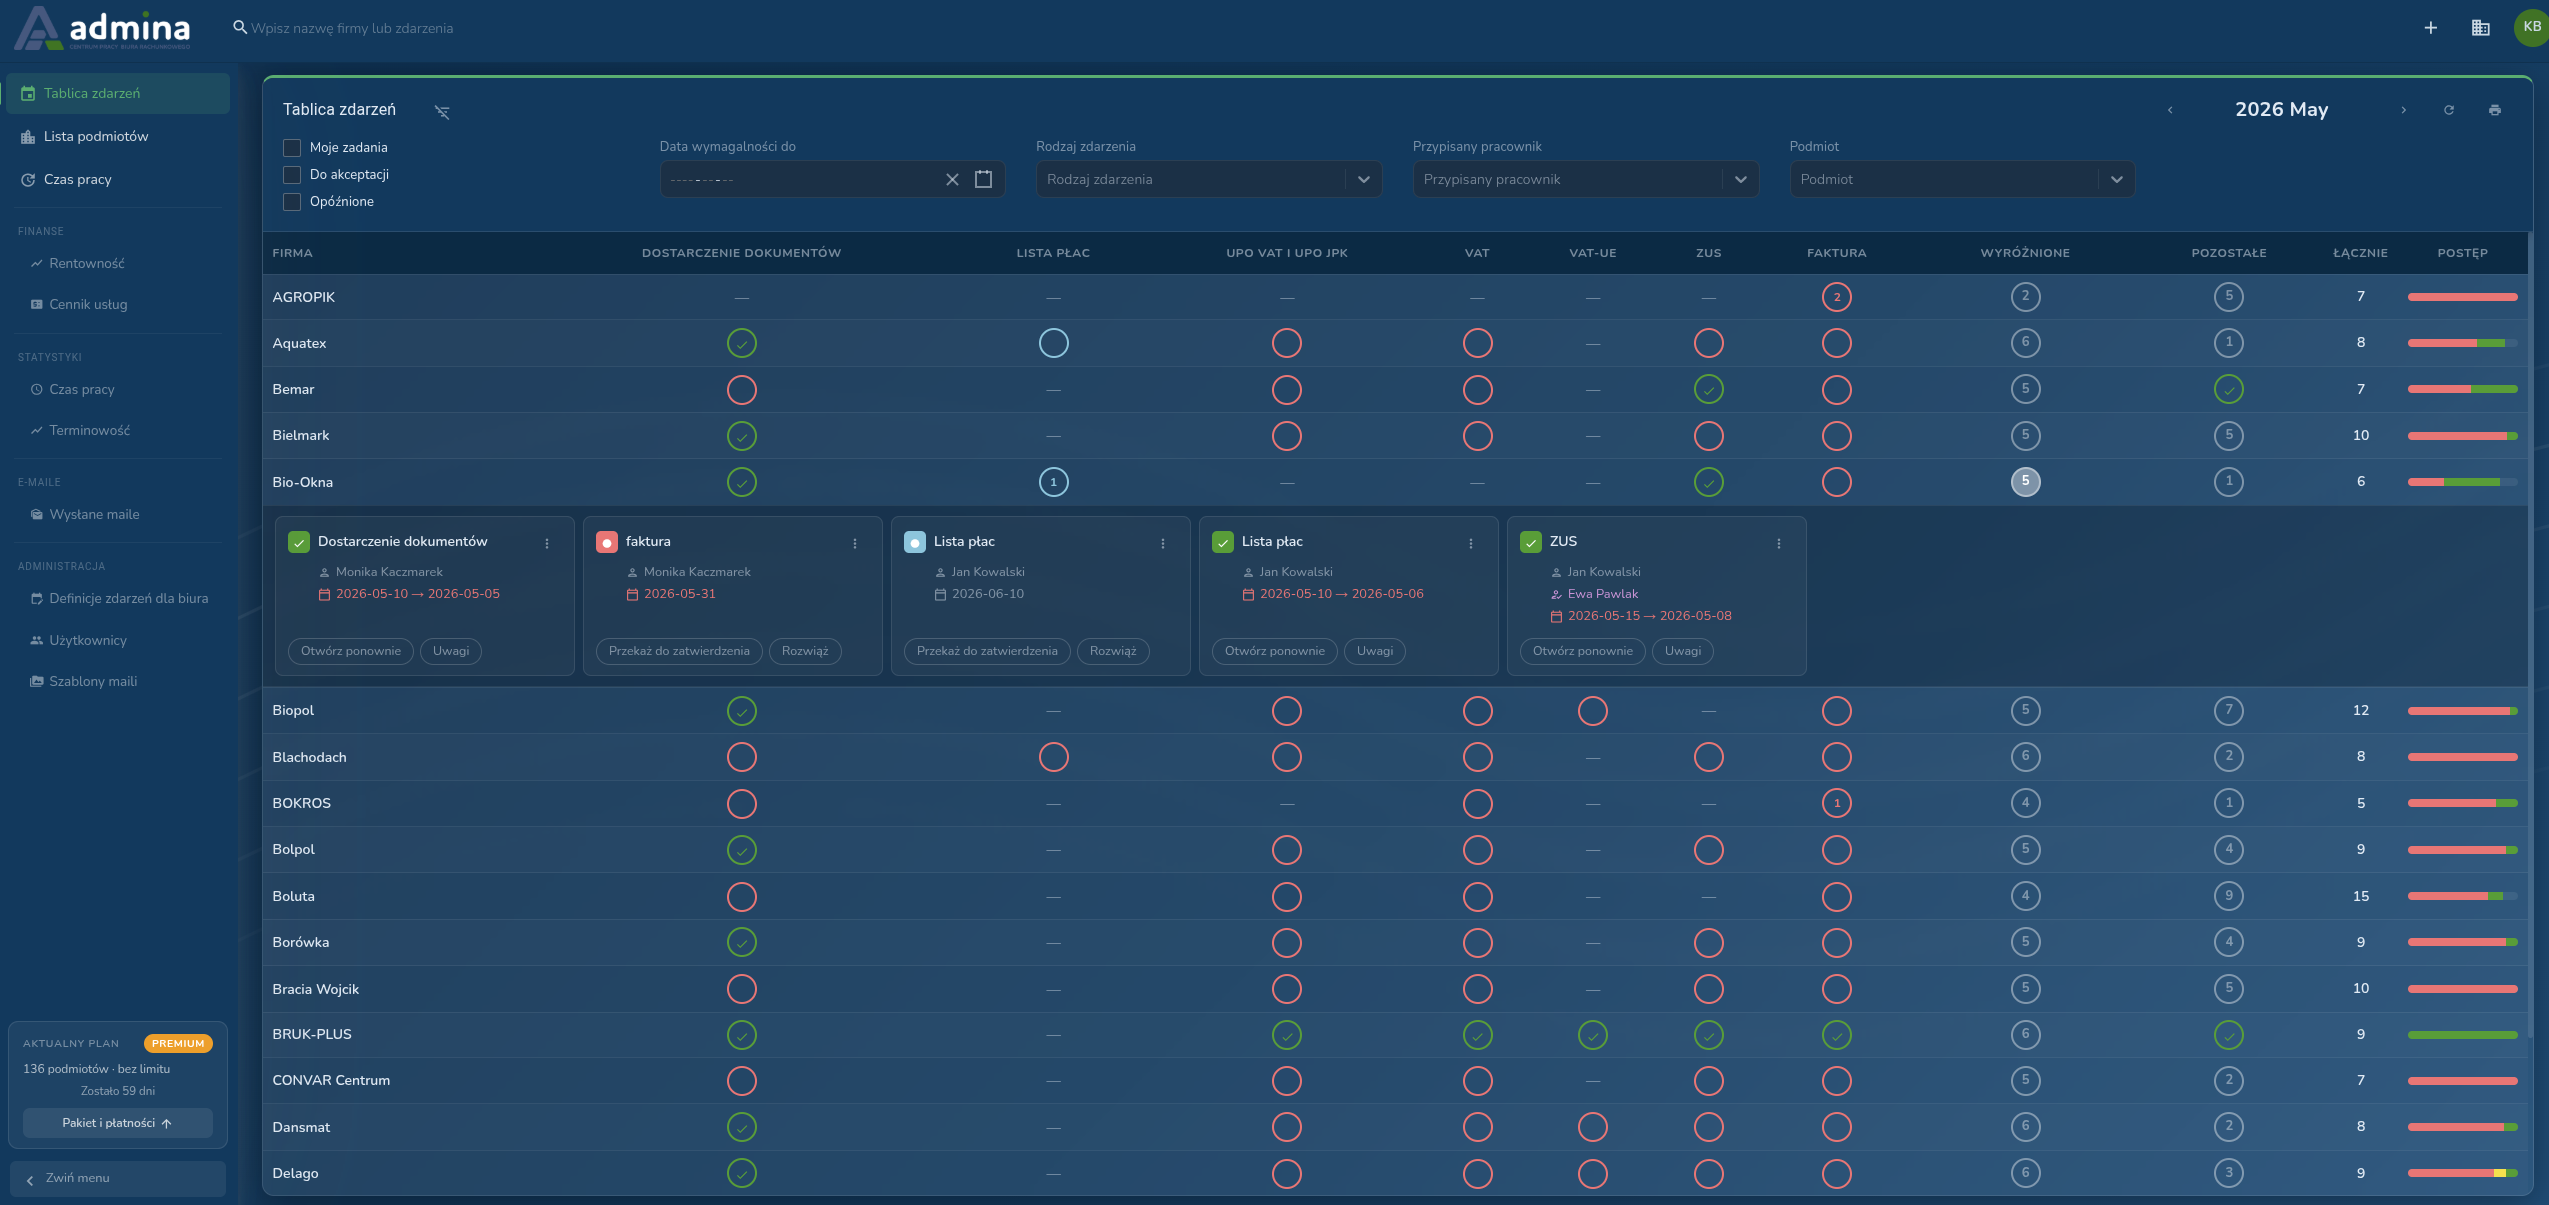Click the plus add icon in top bar
The width and height of the screenshot is (2549, 1205).
pos(2430,28)
